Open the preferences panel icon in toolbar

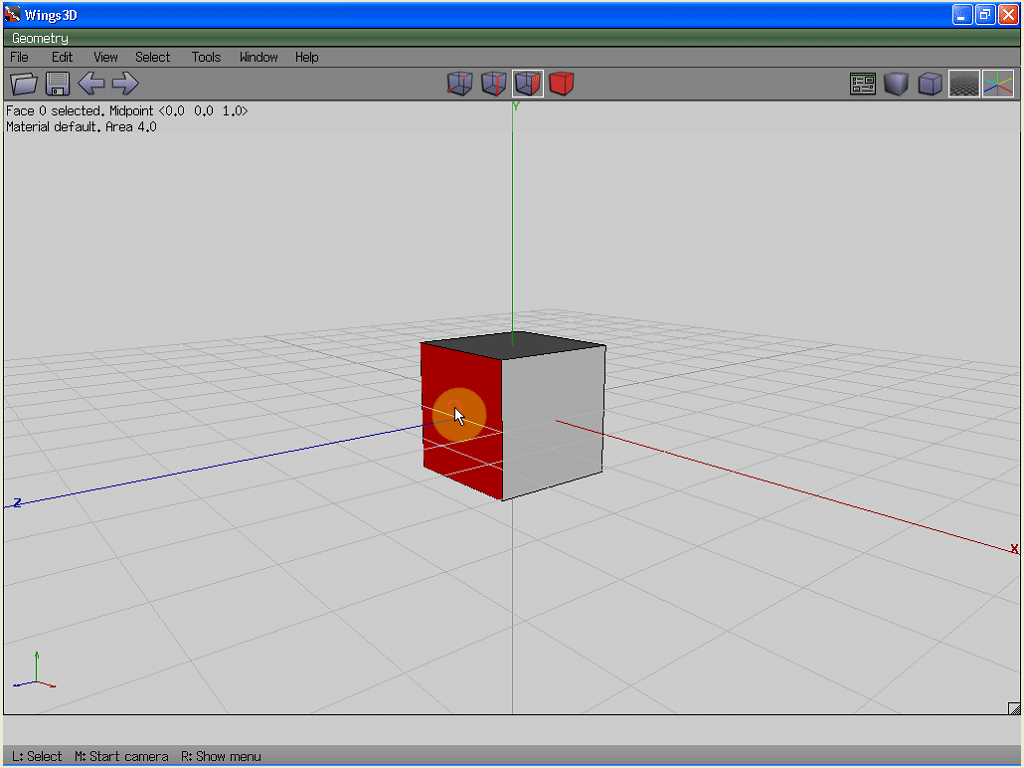click(863, 84)
